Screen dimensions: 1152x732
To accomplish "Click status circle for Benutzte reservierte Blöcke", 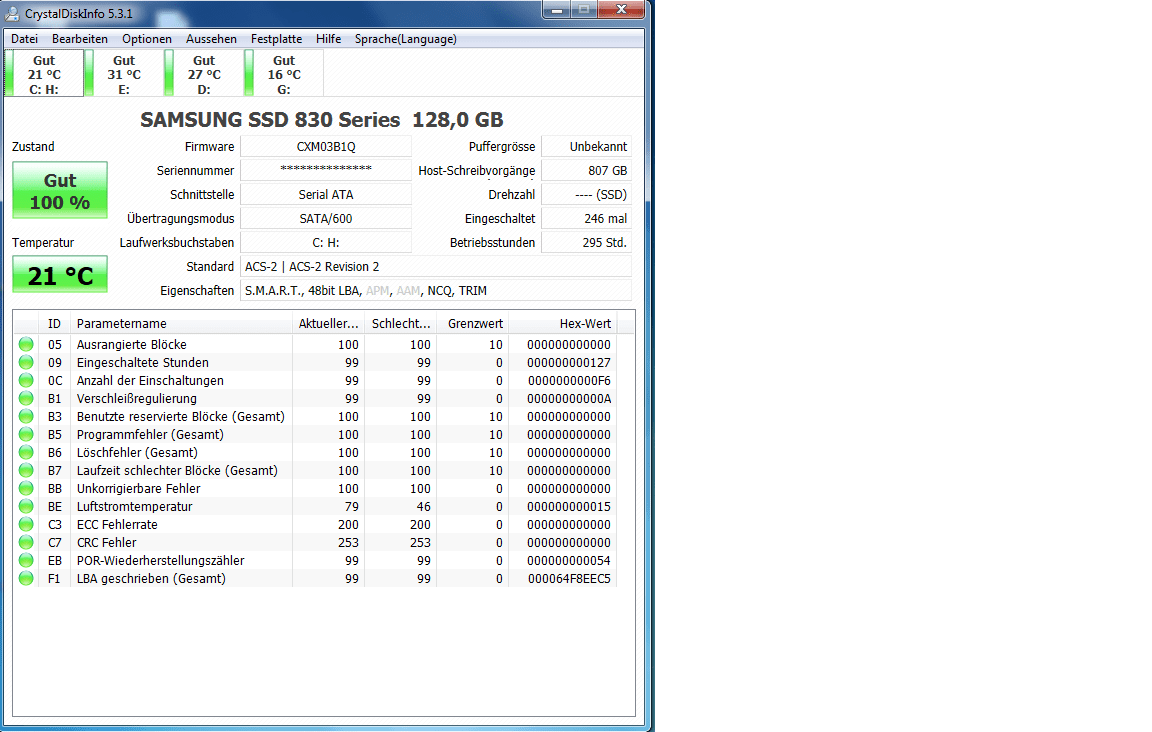I will point(26,416).
